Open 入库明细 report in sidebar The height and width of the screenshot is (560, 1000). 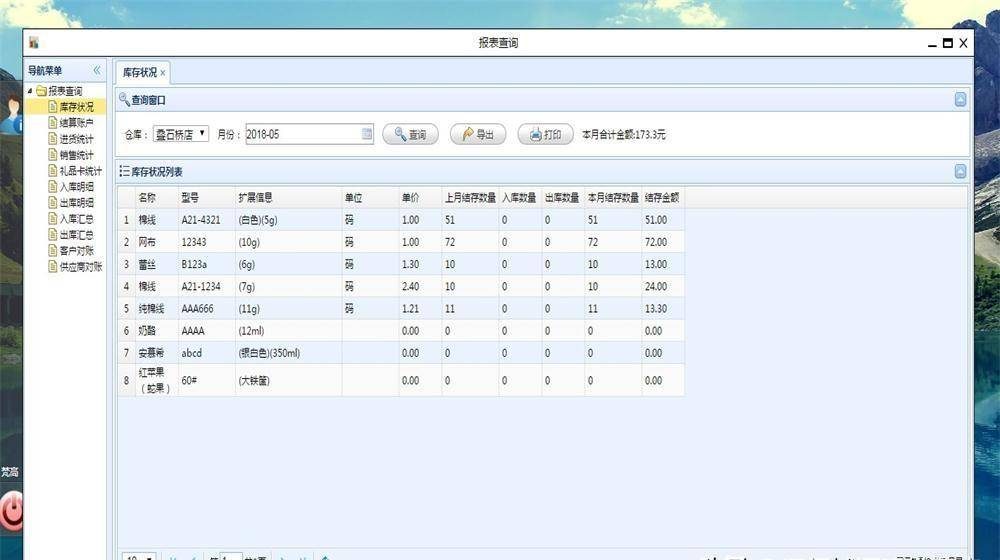[76, 186]
